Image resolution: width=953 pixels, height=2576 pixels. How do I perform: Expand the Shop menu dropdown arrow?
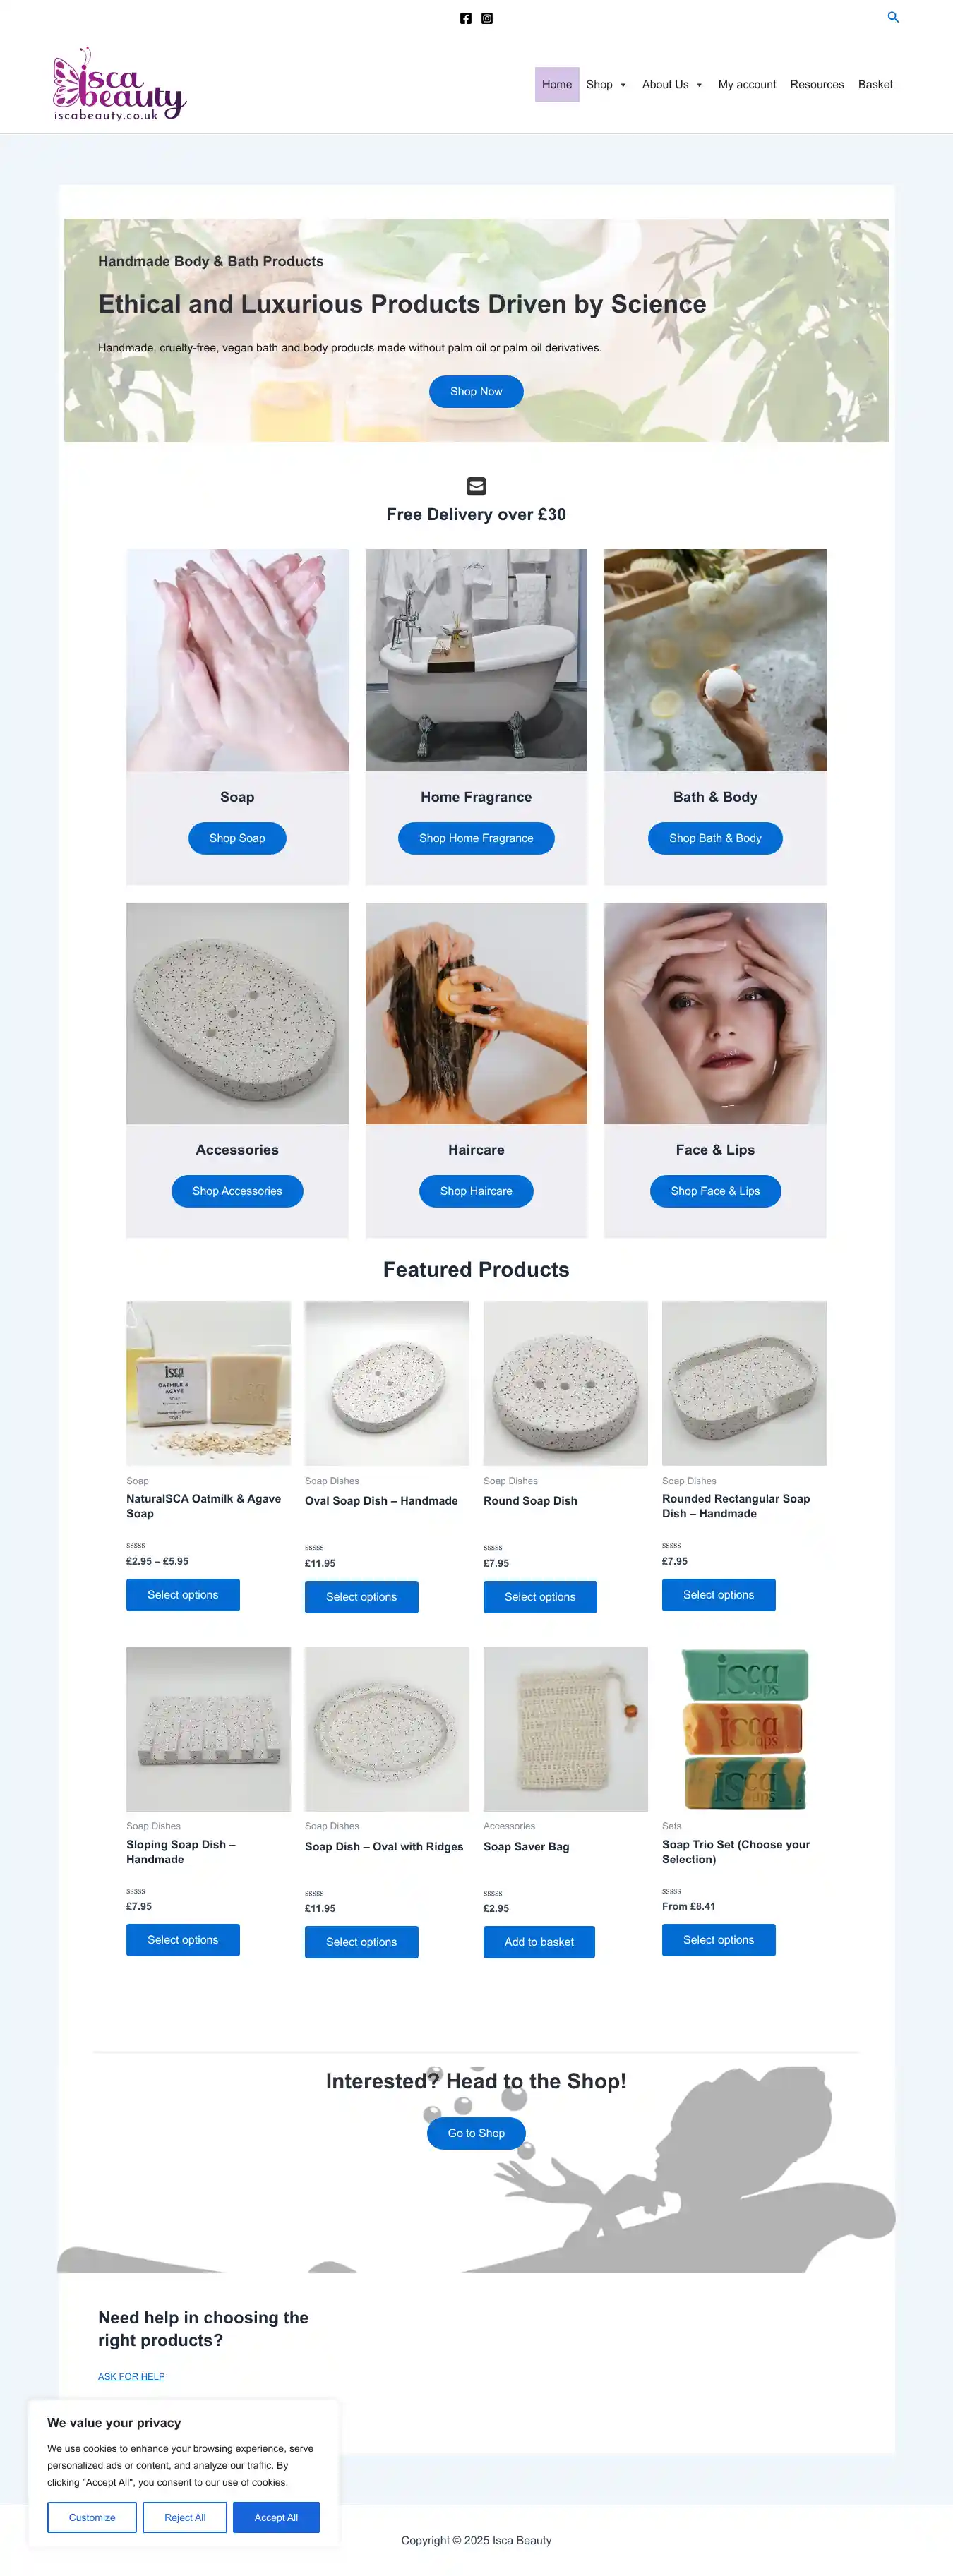click(x=623, y=85)
